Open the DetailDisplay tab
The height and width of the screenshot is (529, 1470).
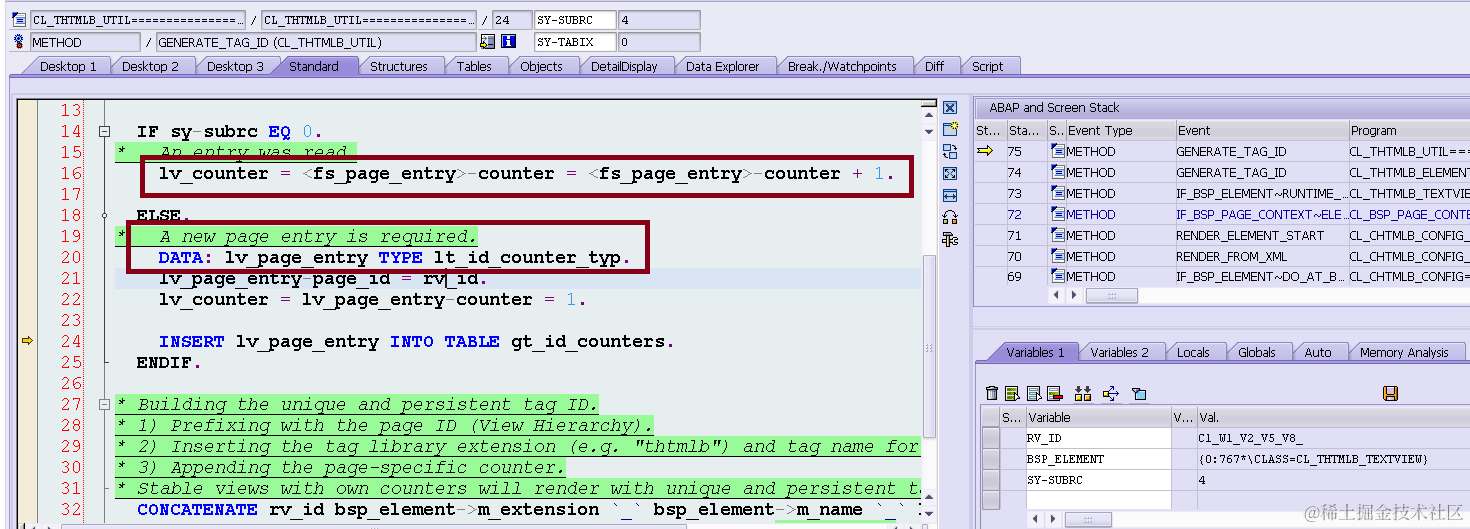(x=624, y=66)
